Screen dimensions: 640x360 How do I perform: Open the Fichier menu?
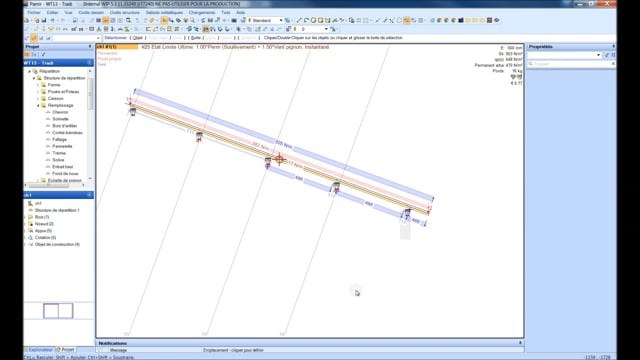(x=34, y=13)
